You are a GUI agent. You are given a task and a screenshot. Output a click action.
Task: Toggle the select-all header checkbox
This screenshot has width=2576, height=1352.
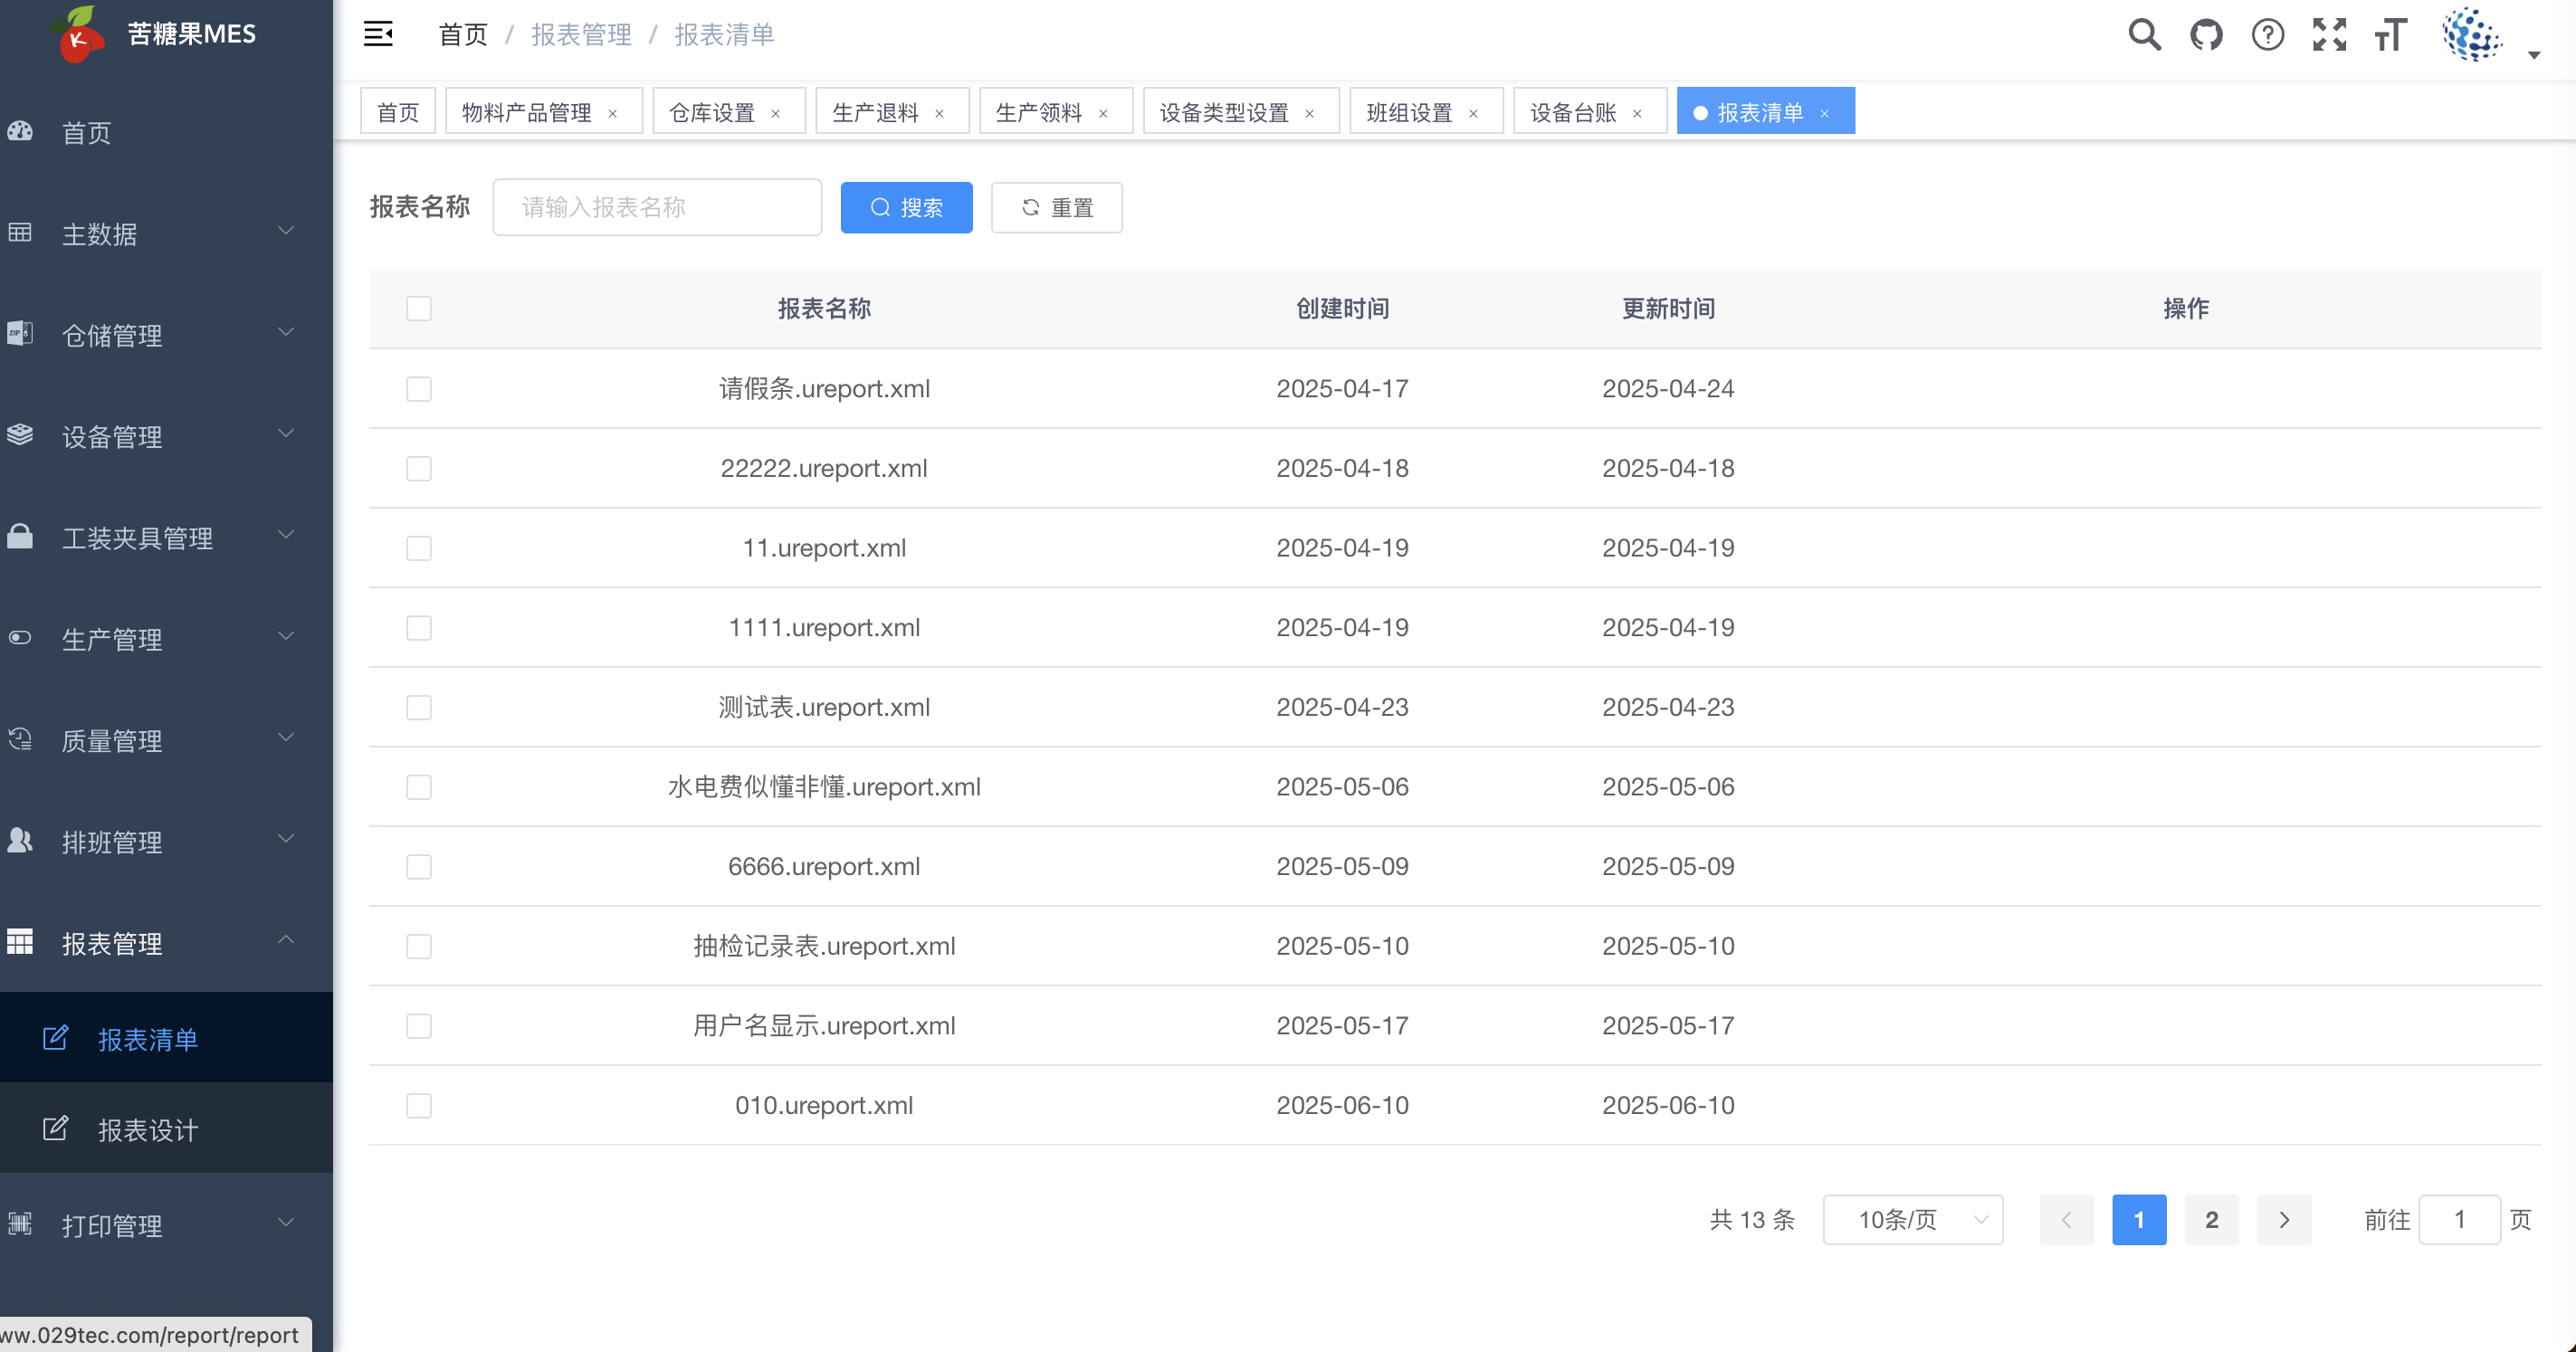click(x=419, y=308)
